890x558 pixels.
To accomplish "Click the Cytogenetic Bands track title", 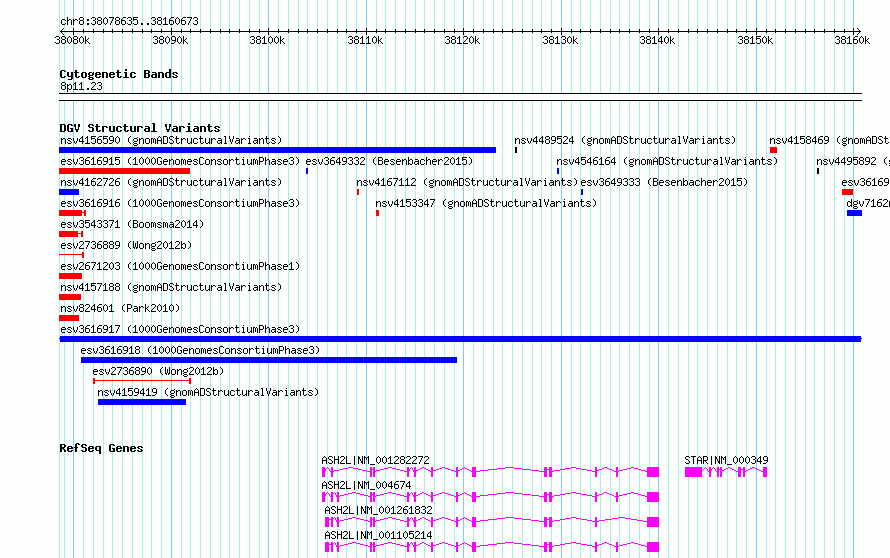I will (119, 74).
